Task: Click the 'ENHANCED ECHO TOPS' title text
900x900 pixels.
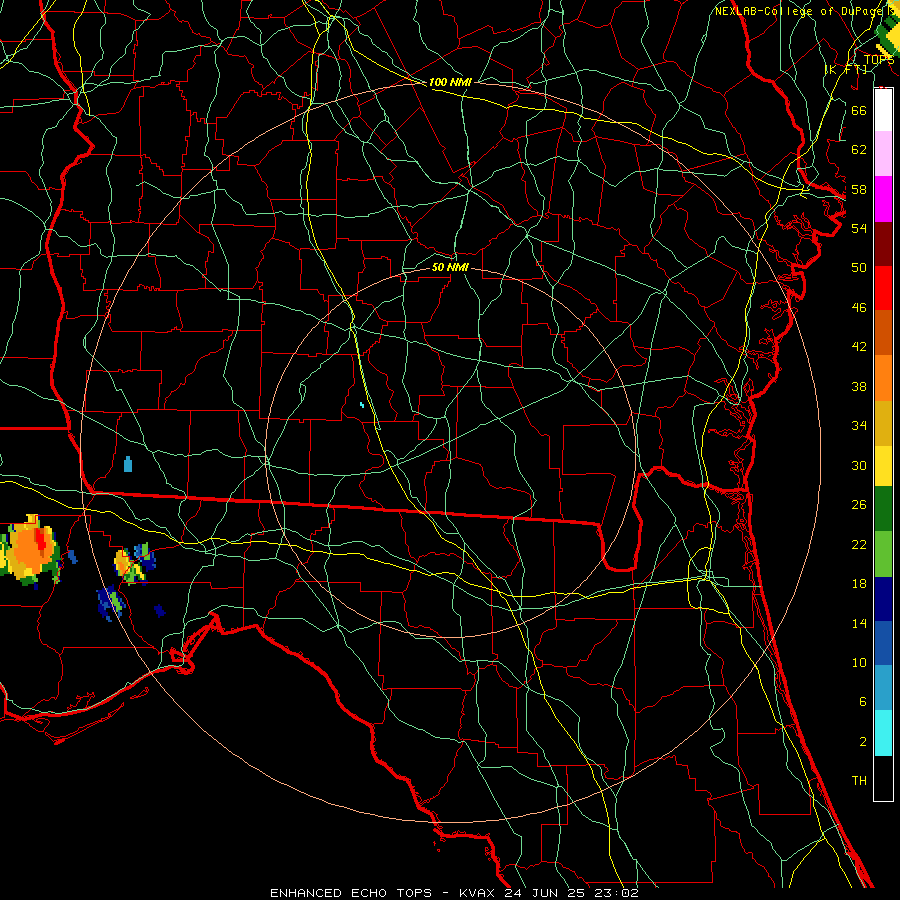Action: [351, 893]
